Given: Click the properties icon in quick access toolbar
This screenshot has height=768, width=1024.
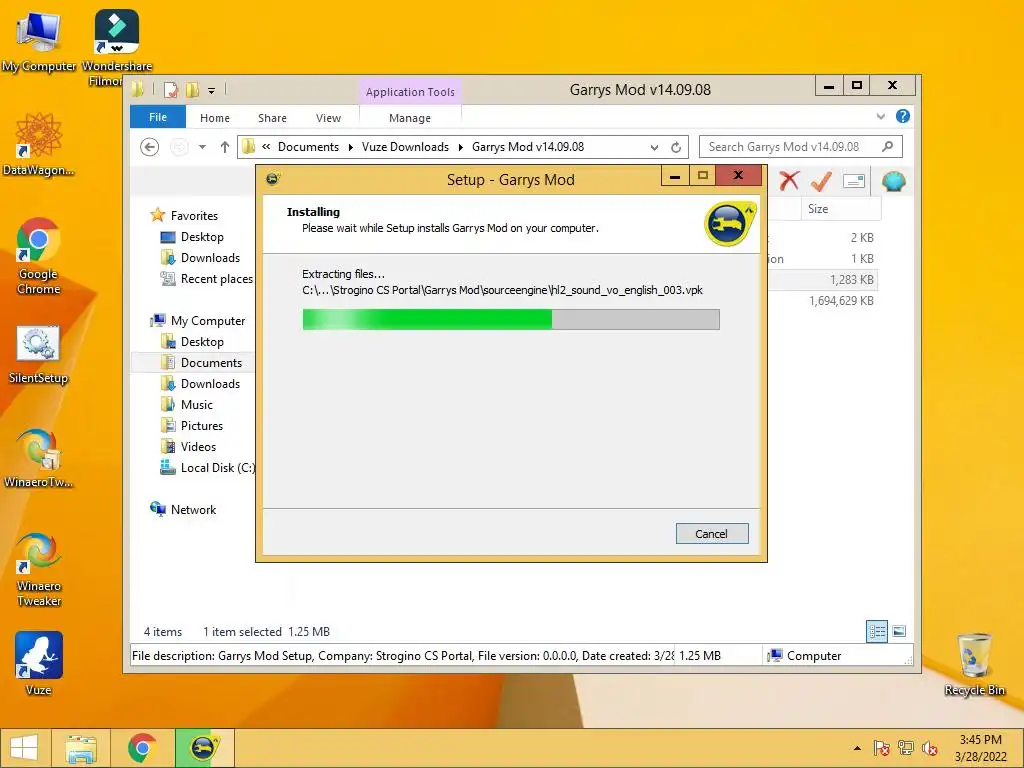Looking at the screenshot, I should (x=170, y=90).
